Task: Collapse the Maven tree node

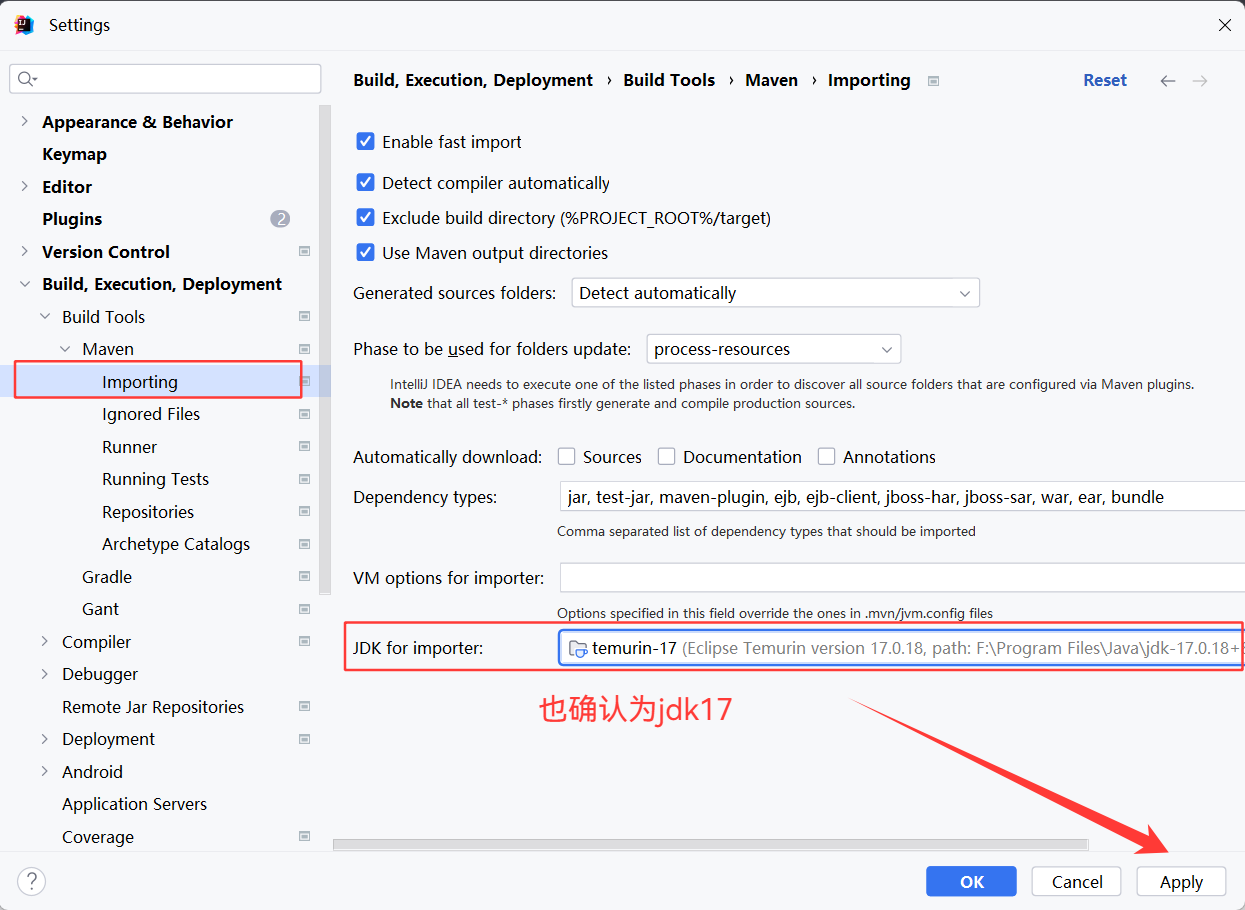Action: (x=65, y=349)
